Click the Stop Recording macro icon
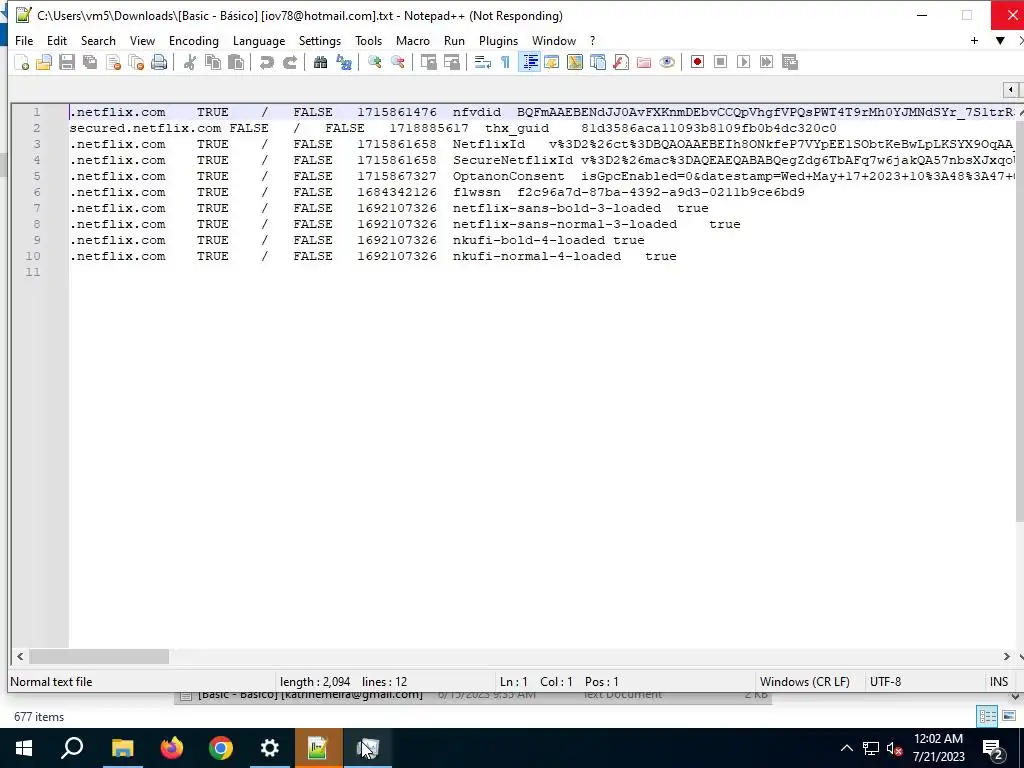The image size is (1024, 768). (x=720, y=62)
